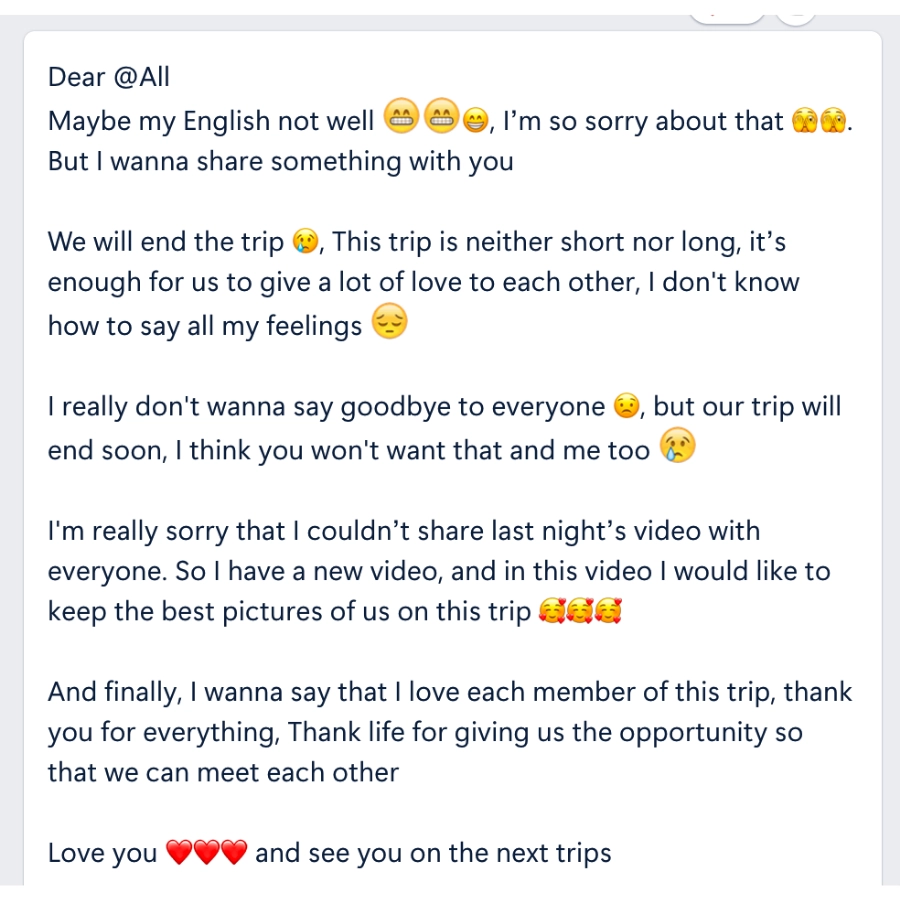Click the line 'But I wanna share something'
Image resolution: width=900 pixels, height=900 pixels.
281,161
